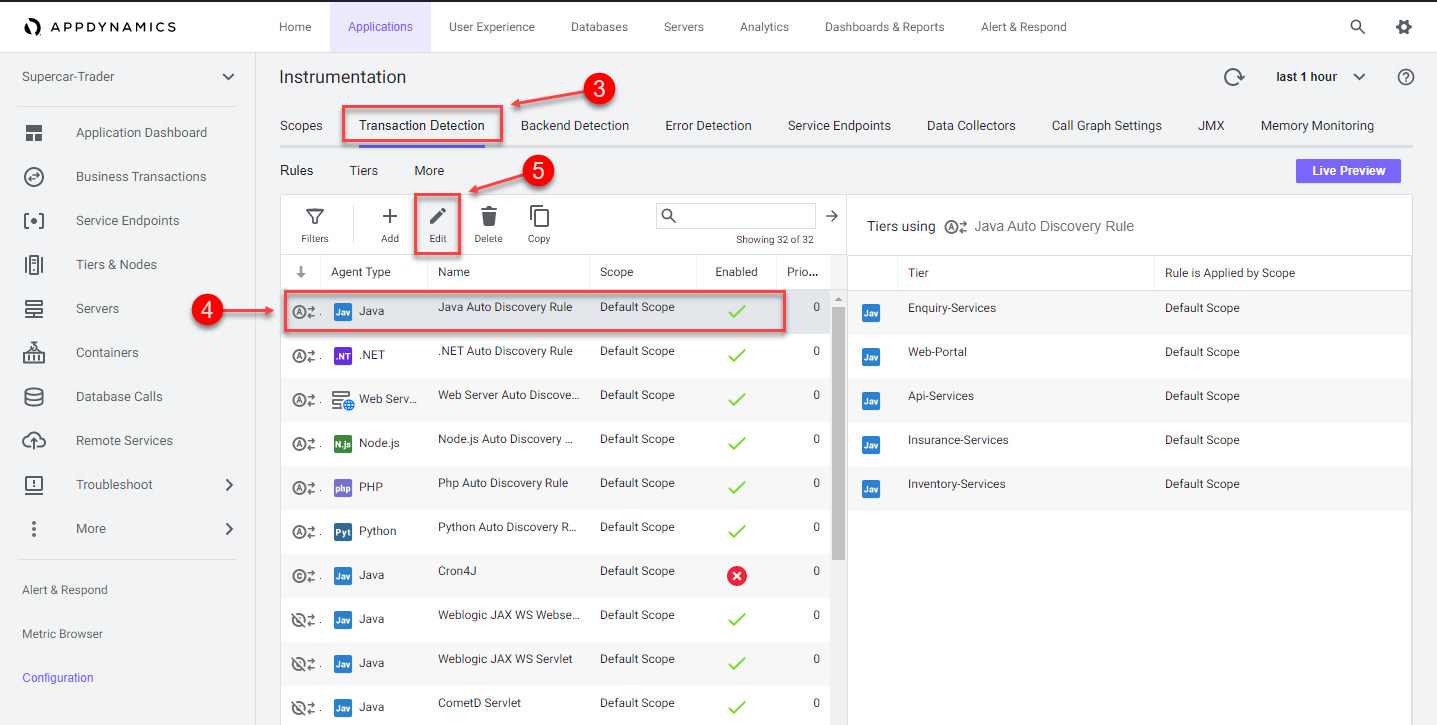
Task: Click the rules list vertical scrollbar
Action: (838, 433)
